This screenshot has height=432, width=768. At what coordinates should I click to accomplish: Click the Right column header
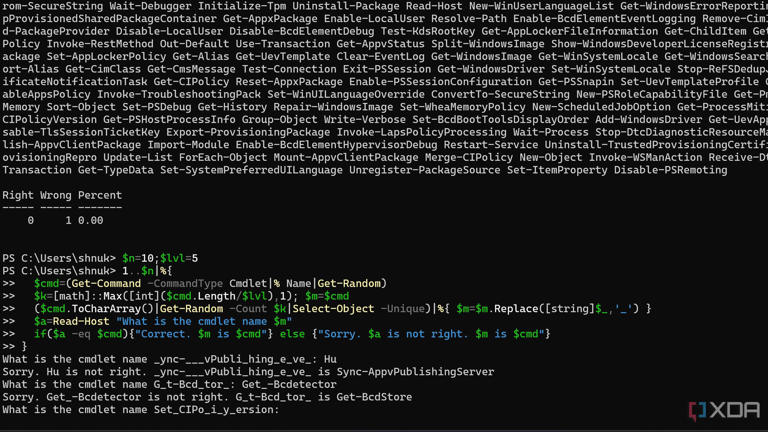18,195
